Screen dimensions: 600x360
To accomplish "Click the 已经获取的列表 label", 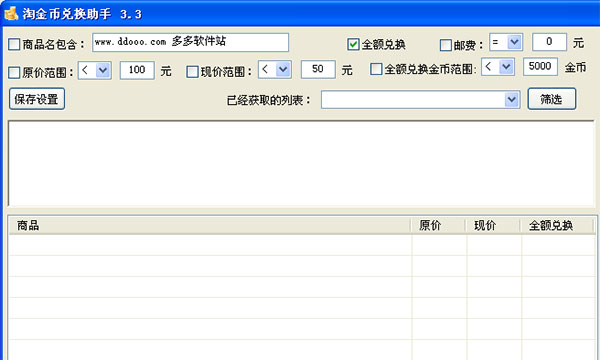I will 269,100.
